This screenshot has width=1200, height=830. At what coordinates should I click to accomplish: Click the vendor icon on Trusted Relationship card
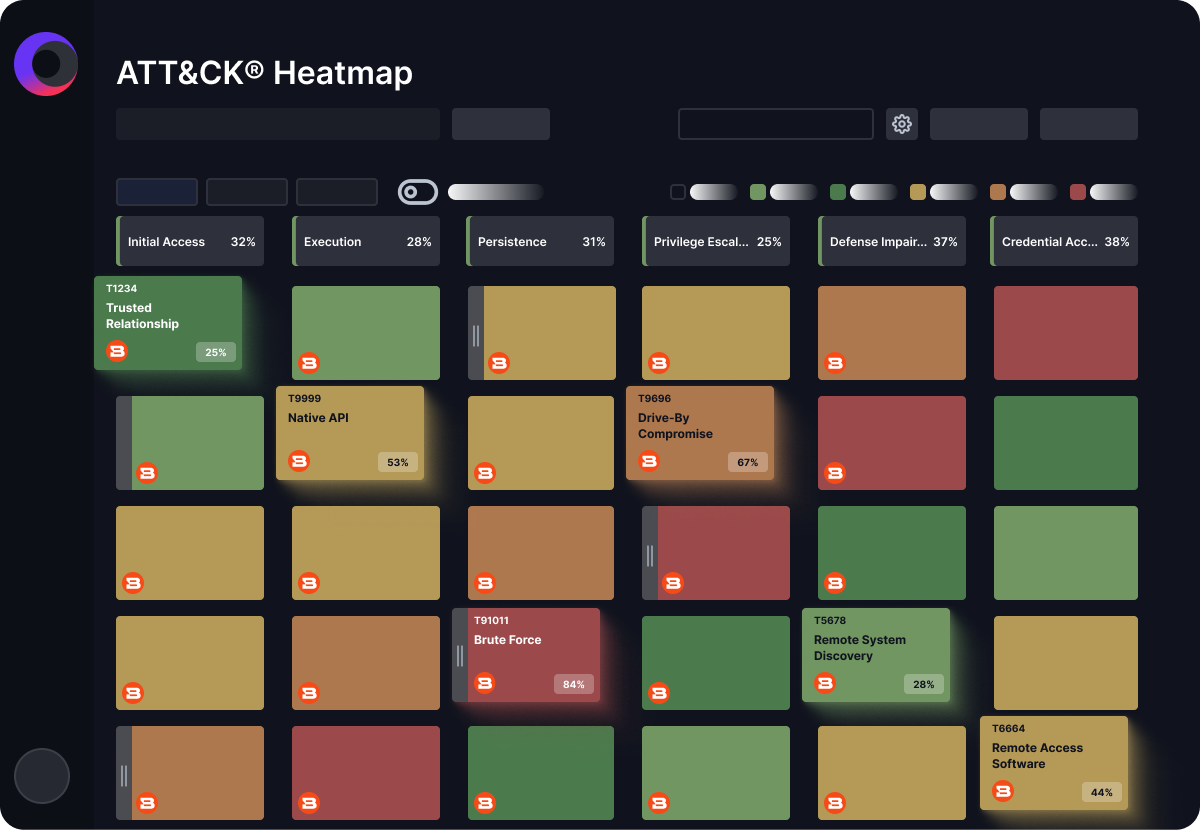point(117,351)
